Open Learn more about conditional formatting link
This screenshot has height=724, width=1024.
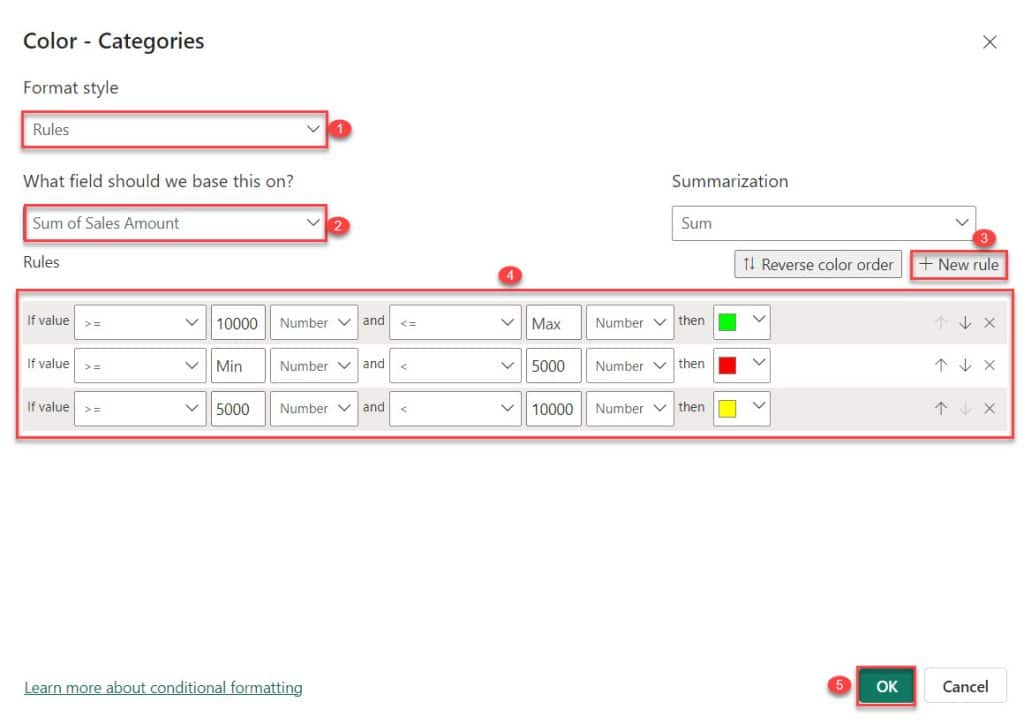163,687
